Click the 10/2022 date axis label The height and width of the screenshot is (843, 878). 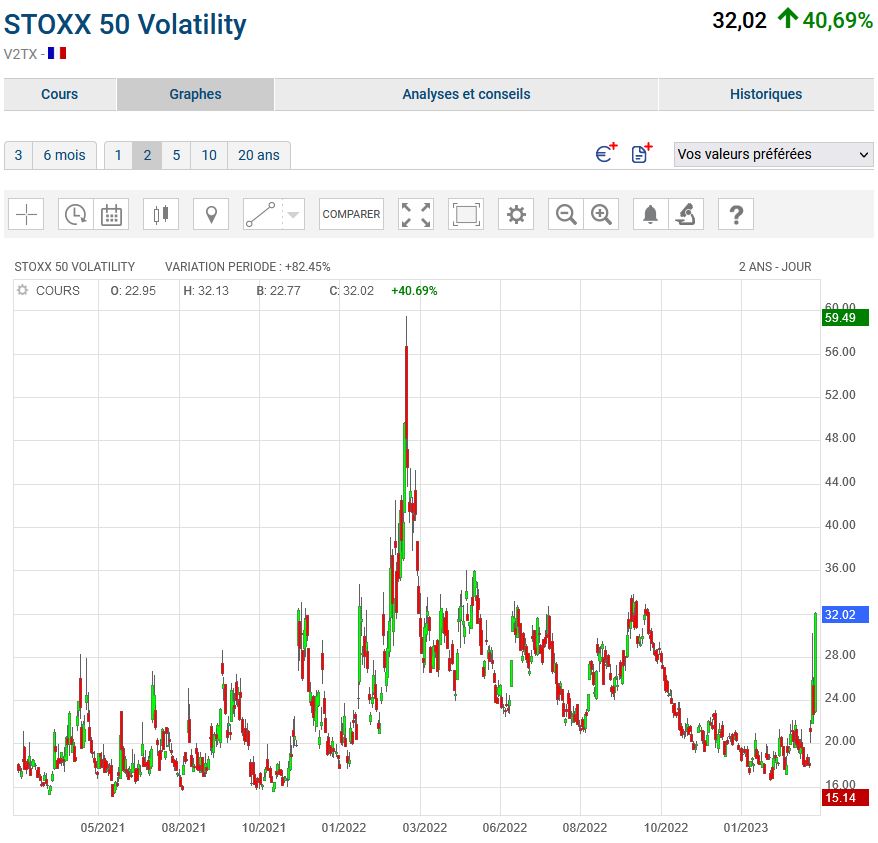tap(666, 827)
